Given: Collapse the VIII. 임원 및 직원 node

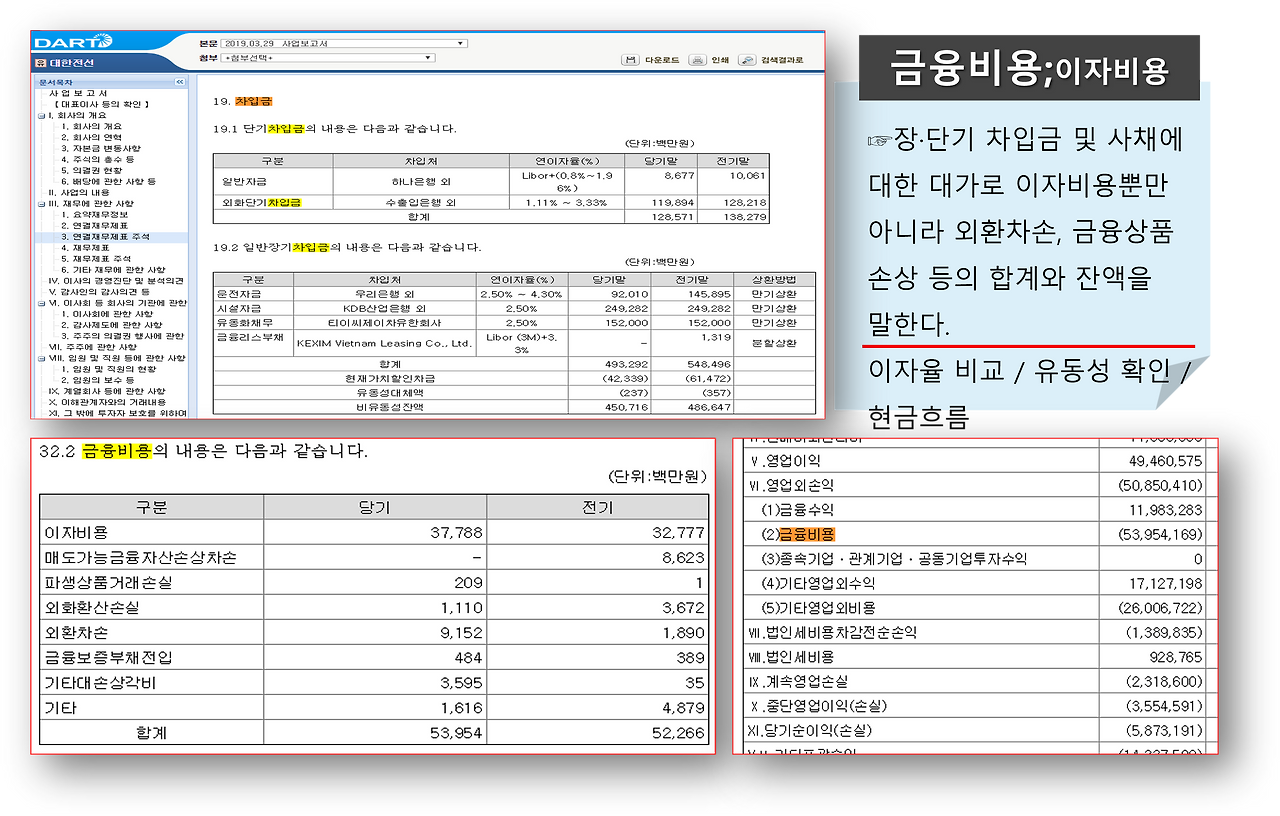Looking at the screenshot, I should 41,358.
